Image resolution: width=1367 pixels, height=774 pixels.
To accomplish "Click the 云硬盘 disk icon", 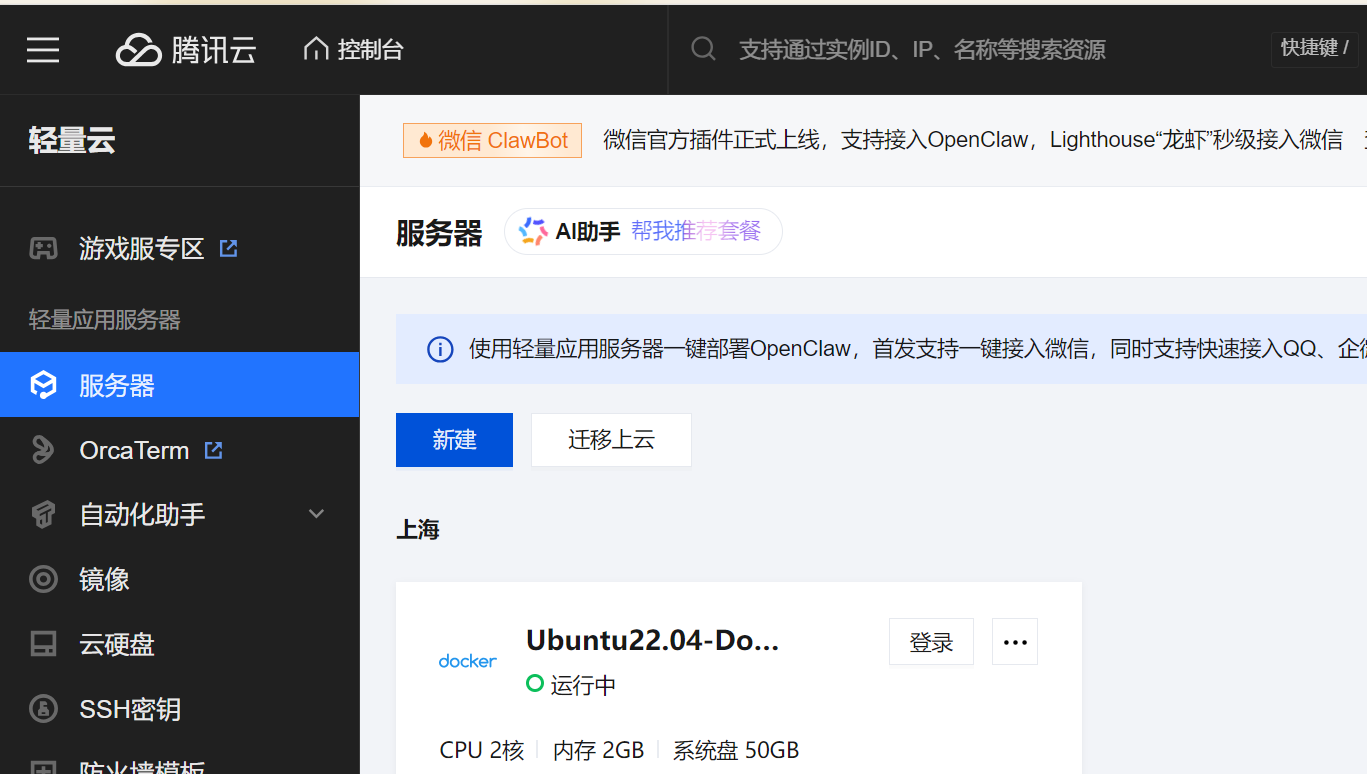I will coord(43,644).
